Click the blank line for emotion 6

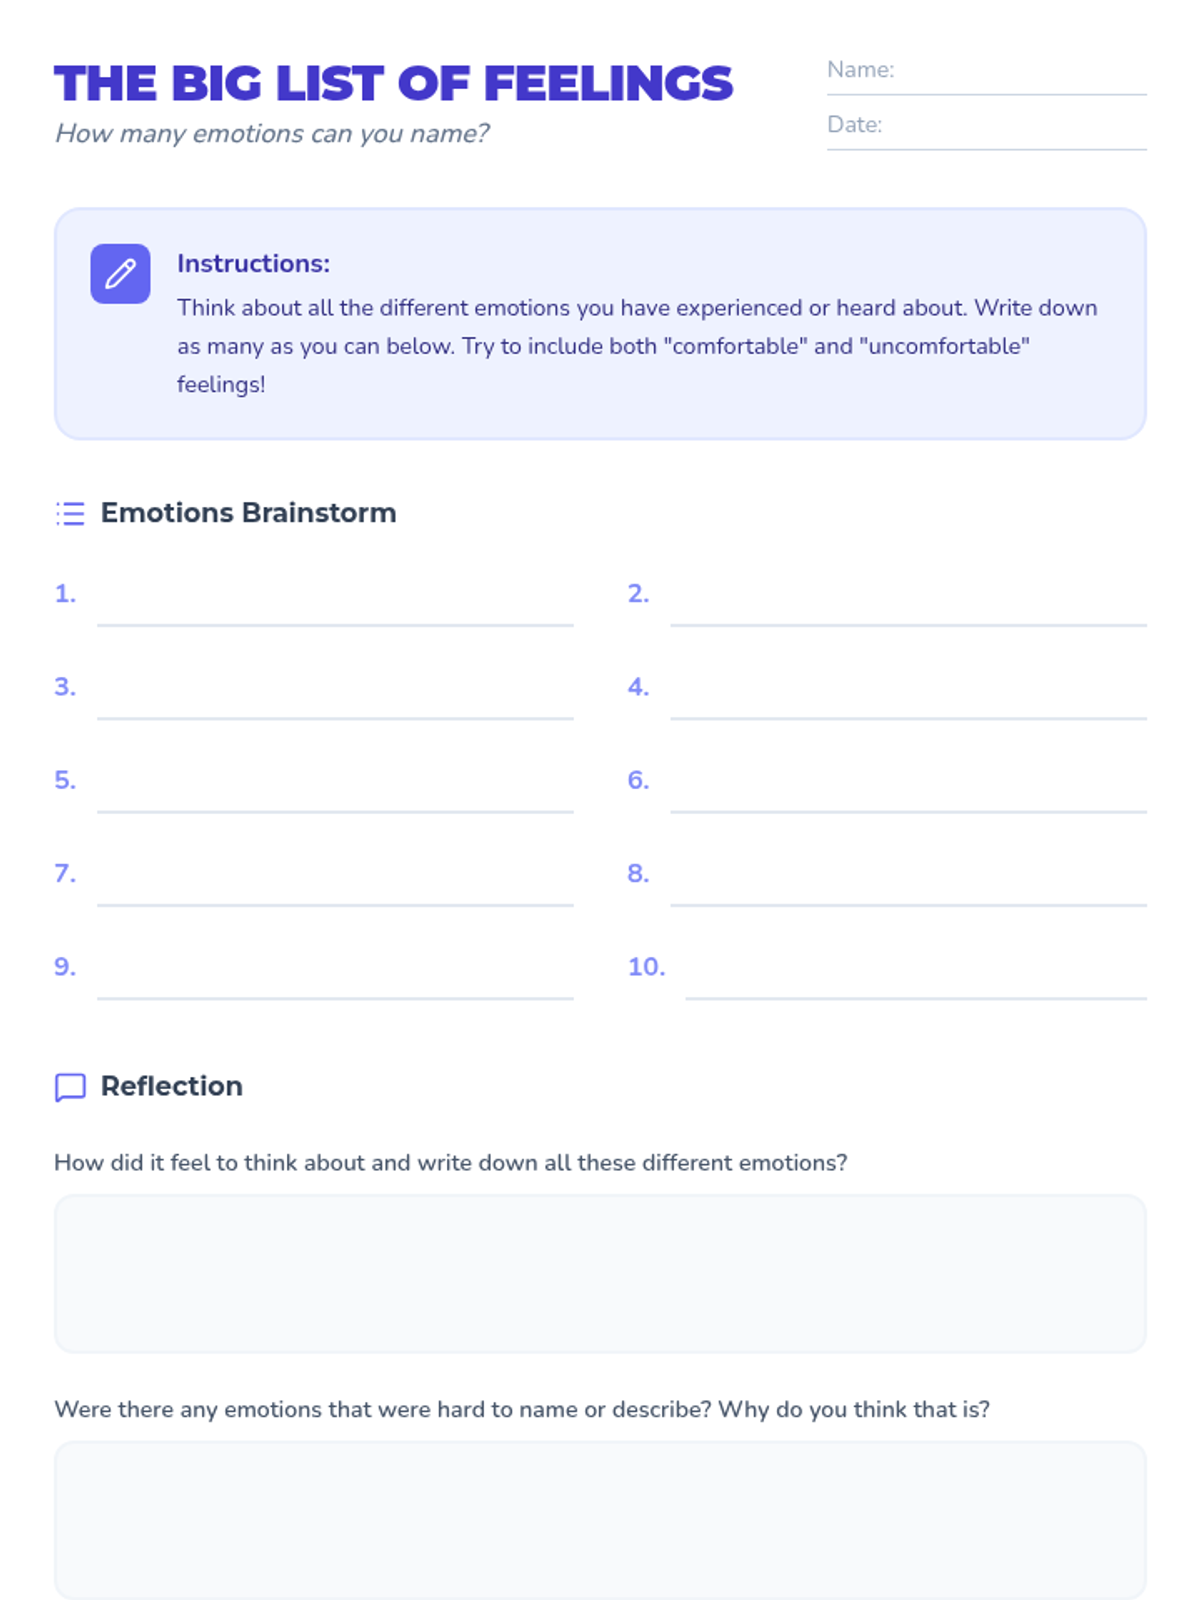coord(908,790)
